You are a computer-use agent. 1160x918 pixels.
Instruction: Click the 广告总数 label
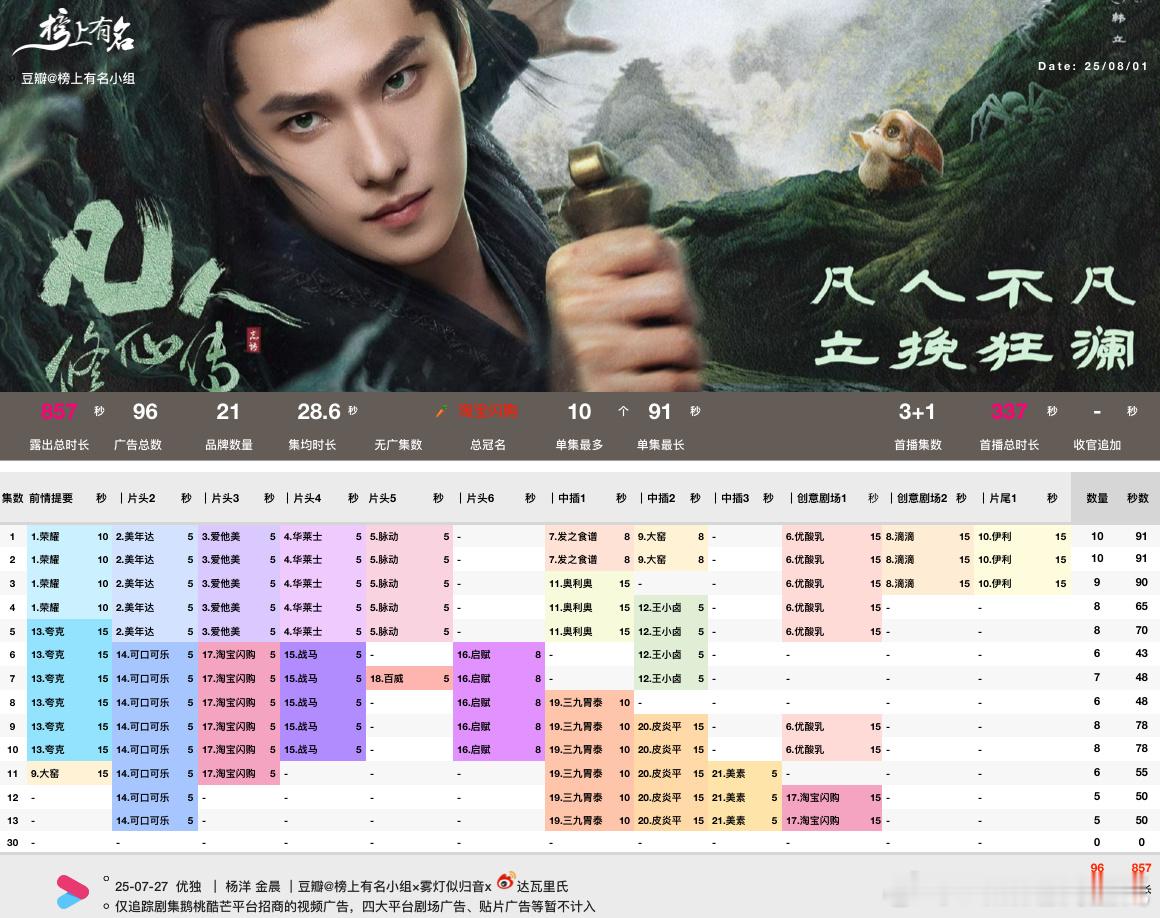[138, 445]
